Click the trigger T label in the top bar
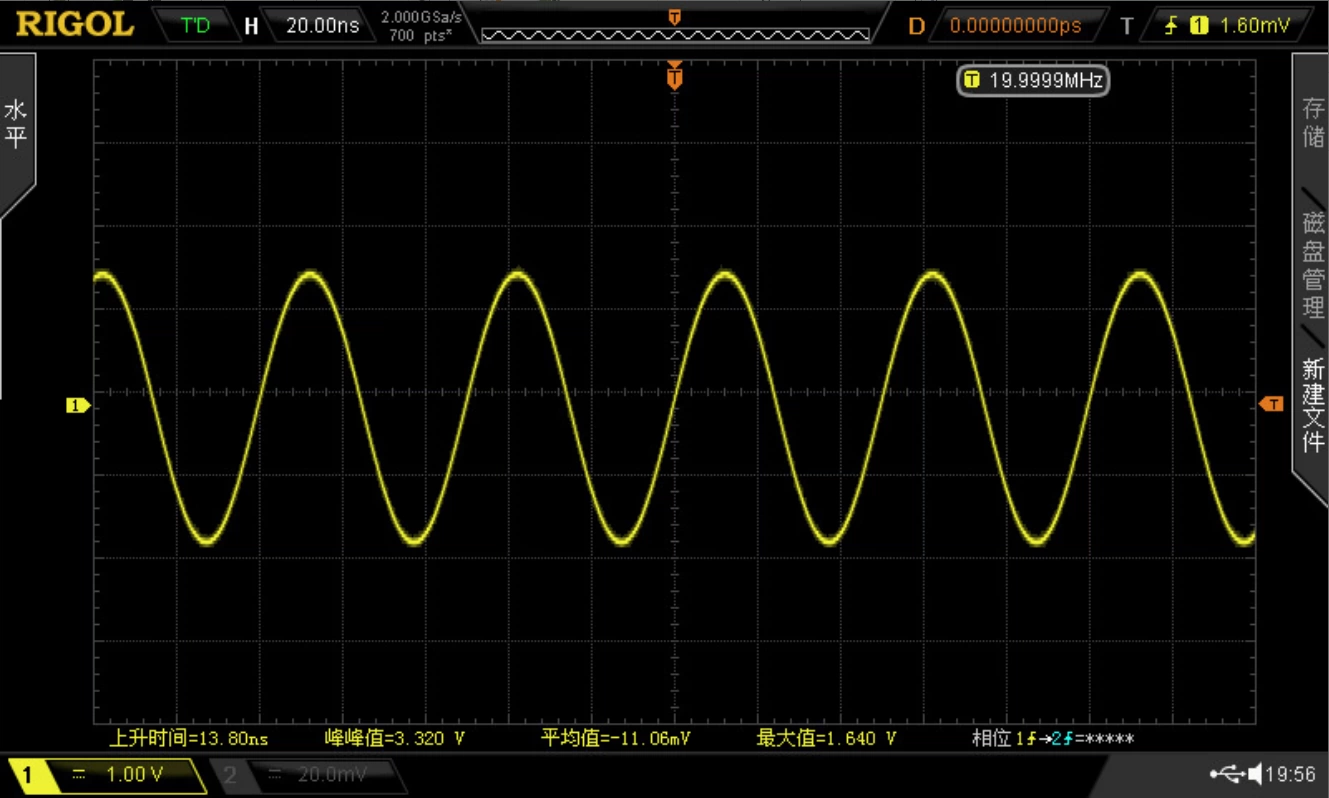The image size is (1329, 798). 1127,26
